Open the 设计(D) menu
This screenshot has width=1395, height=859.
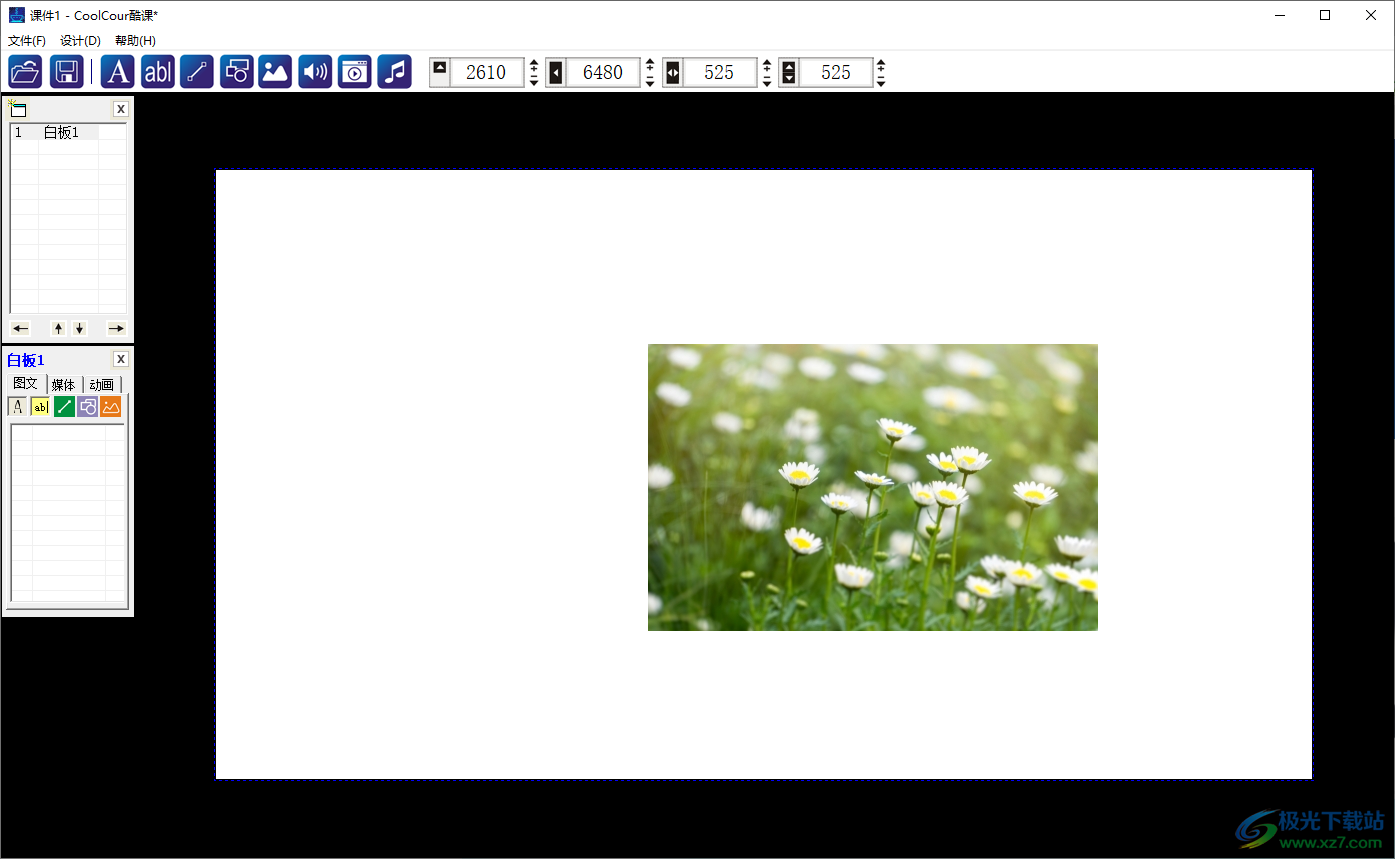tap(80, 41)
